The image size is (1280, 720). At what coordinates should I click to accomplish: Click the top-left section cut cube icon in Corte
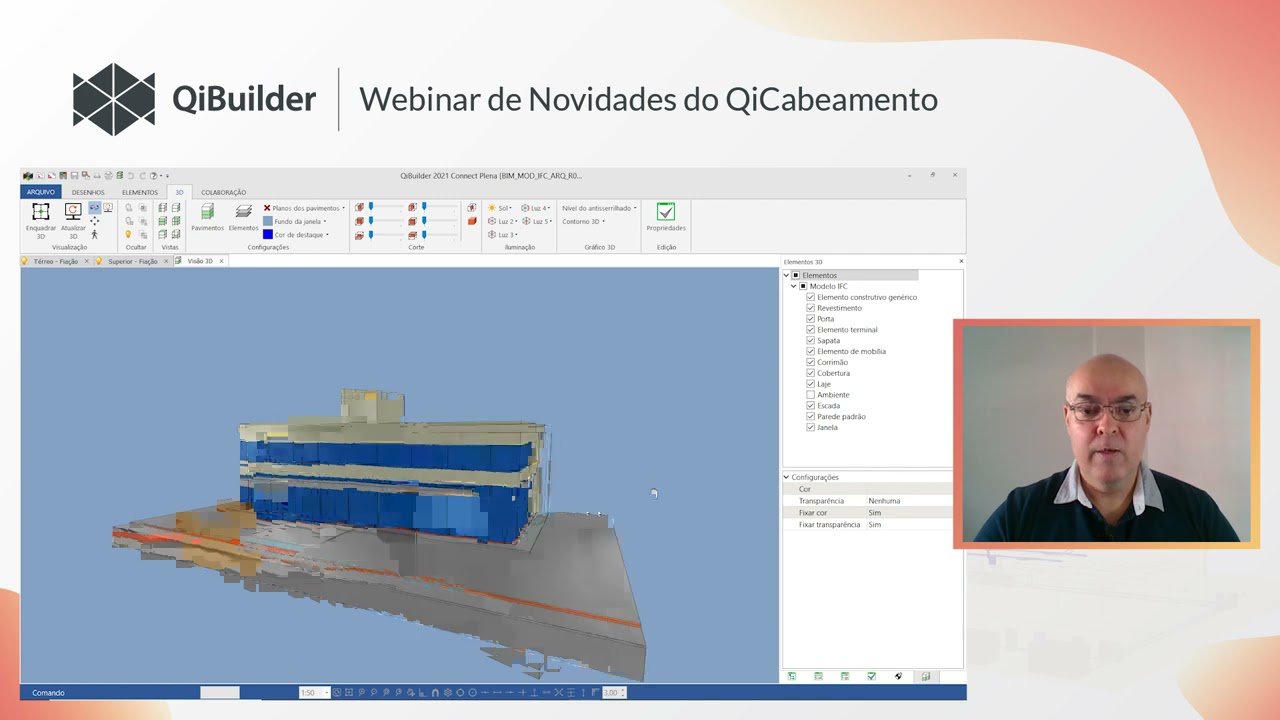pos(359,208)
